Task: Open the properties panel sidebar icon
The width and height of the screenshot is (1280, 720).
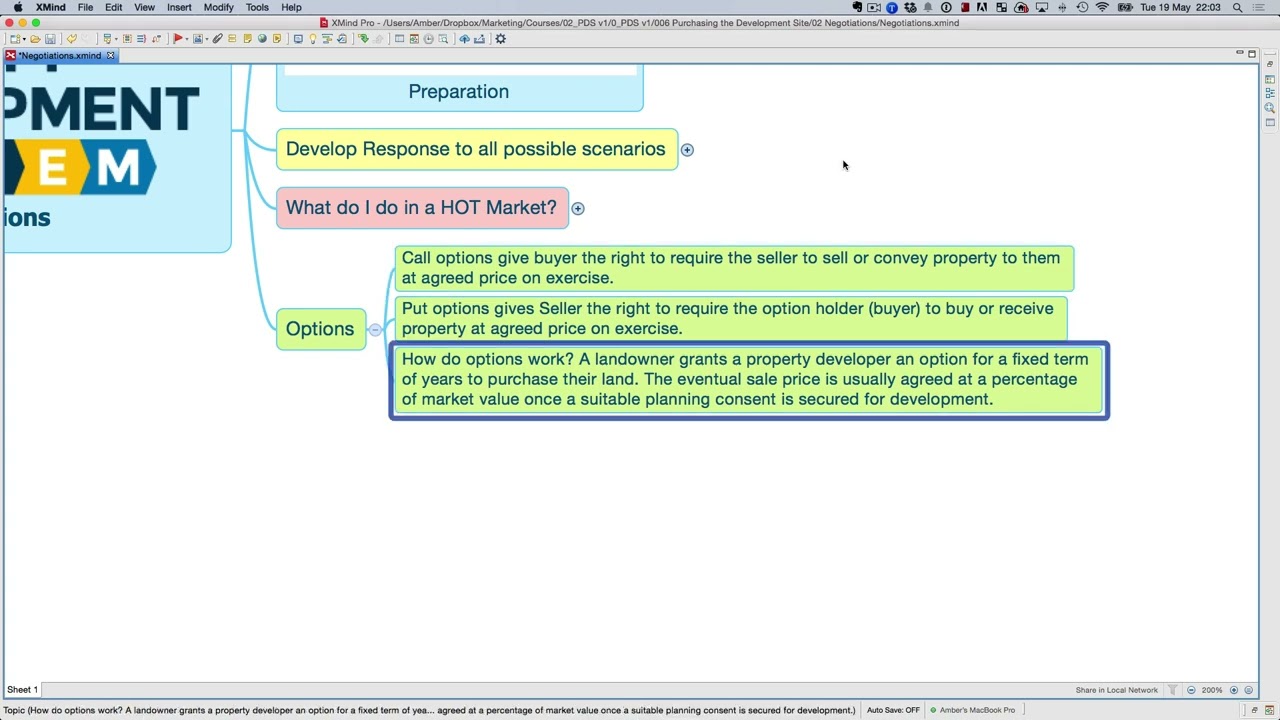Action: point(1270,122)
